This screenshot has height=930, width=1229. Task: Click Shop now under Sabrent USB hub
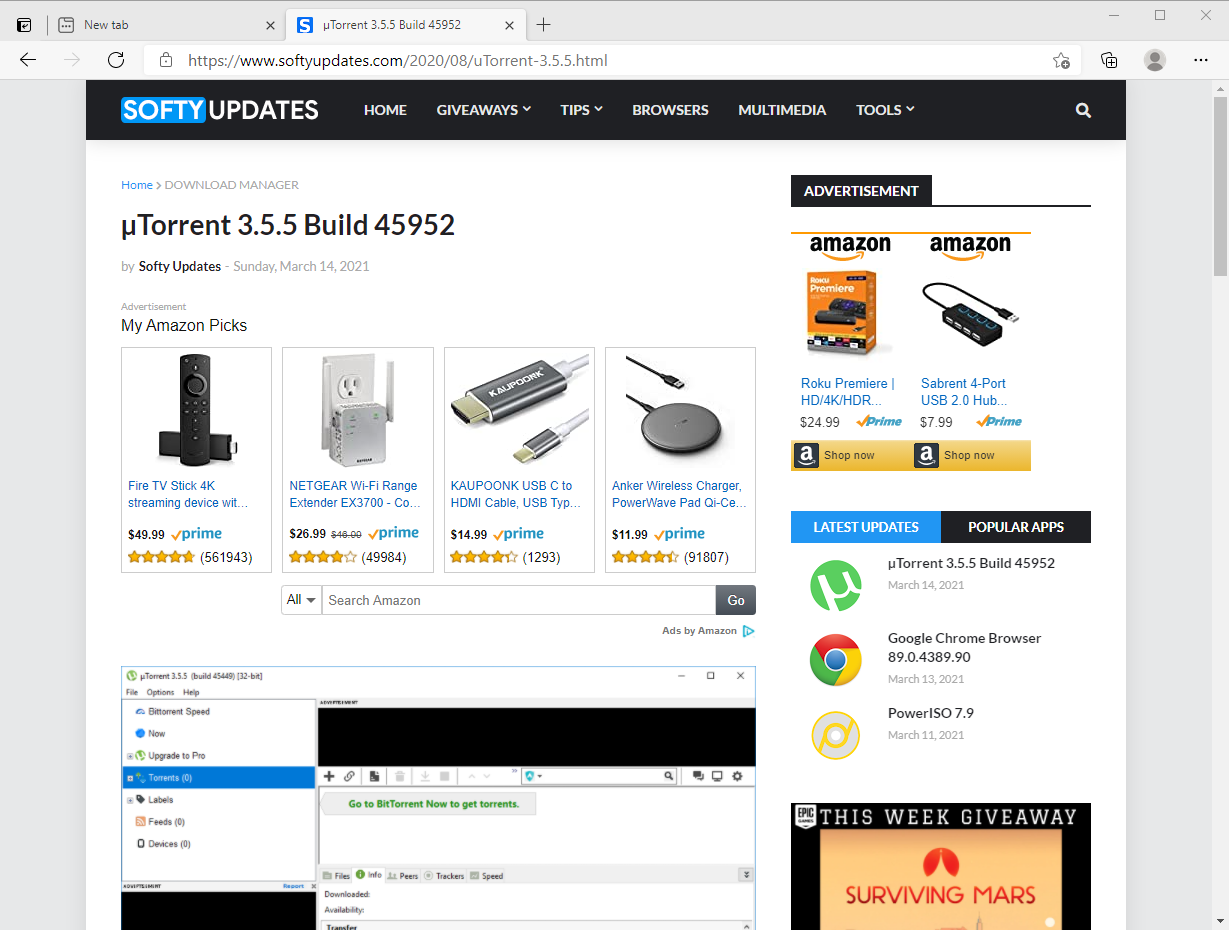(969, 455)
